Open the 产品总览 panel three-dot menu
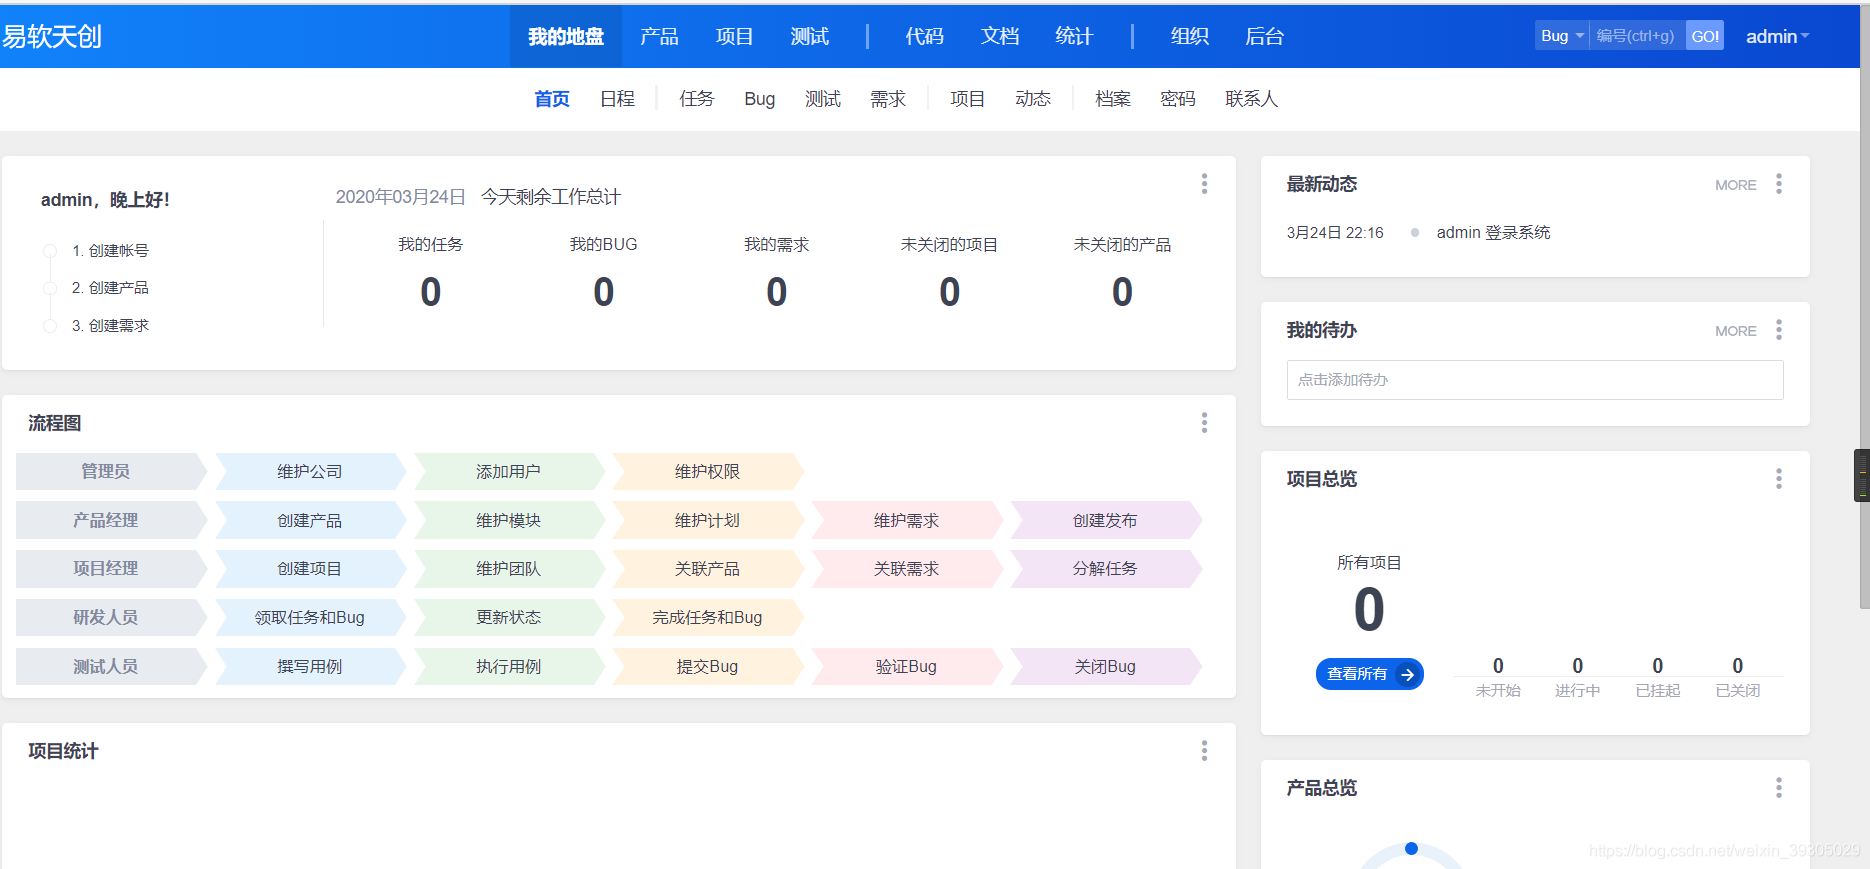The image size is (1870, 869). pyautogui.click(x=1779, y=788)
